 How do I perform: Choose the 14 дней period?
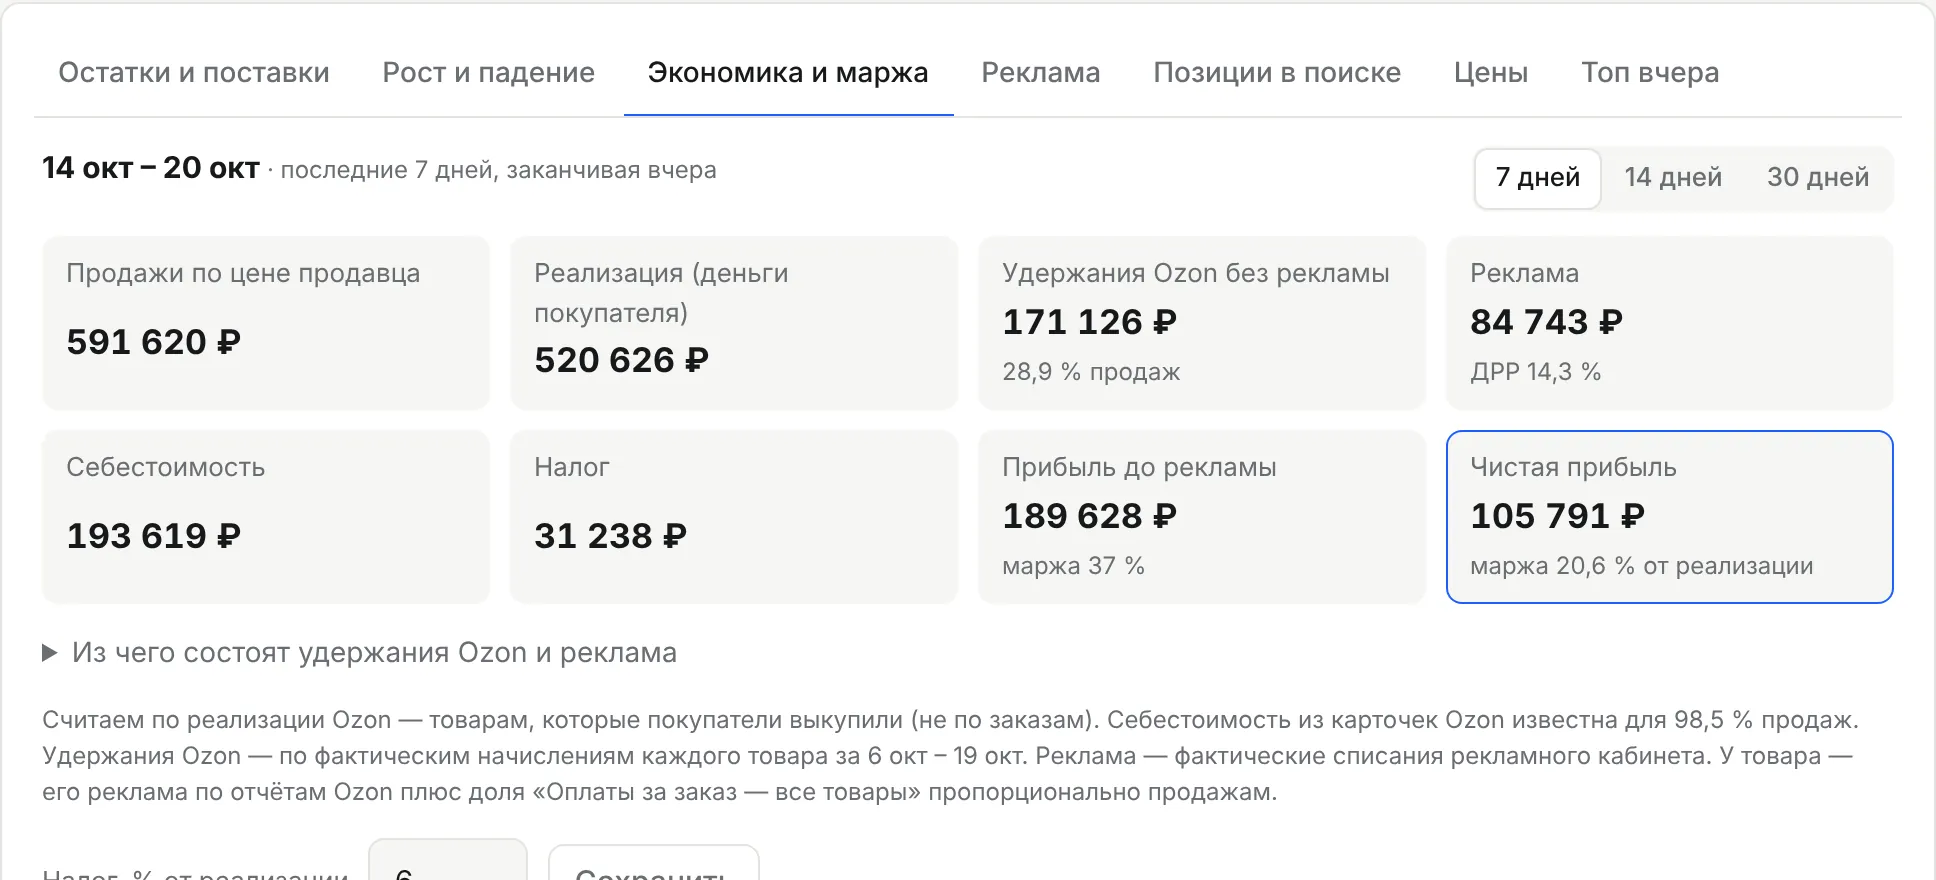[1673, 178]
